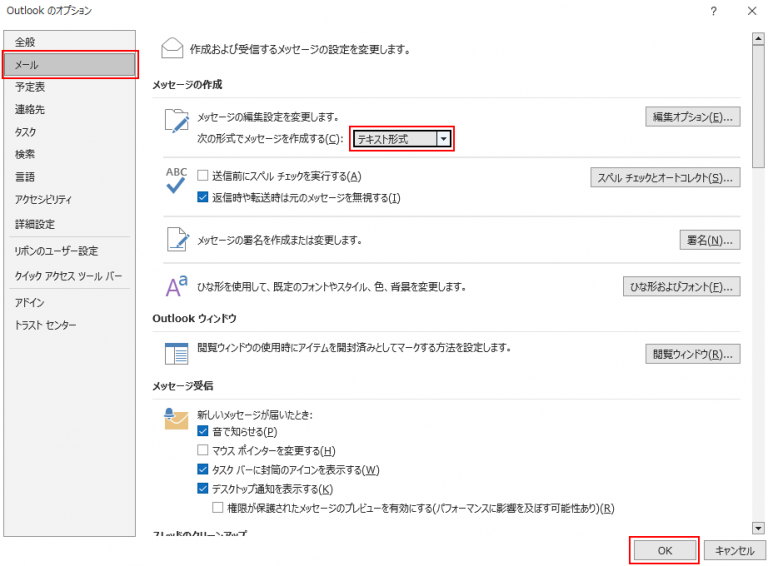Select メール category in sidebar

coord(70,65)
